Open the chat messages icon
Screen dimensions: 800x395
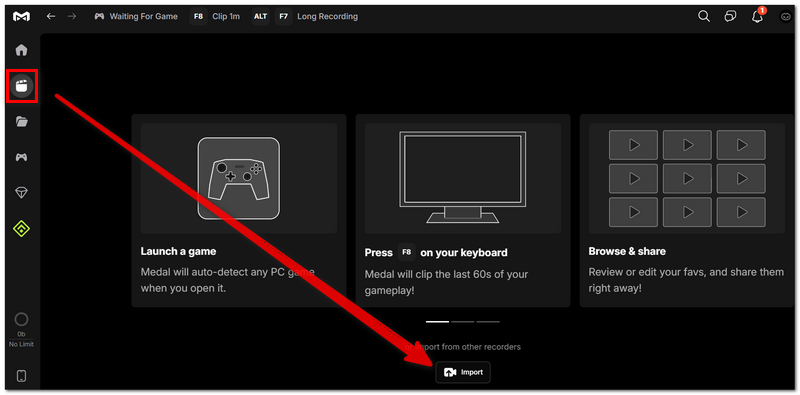click(x=731, y=16)
